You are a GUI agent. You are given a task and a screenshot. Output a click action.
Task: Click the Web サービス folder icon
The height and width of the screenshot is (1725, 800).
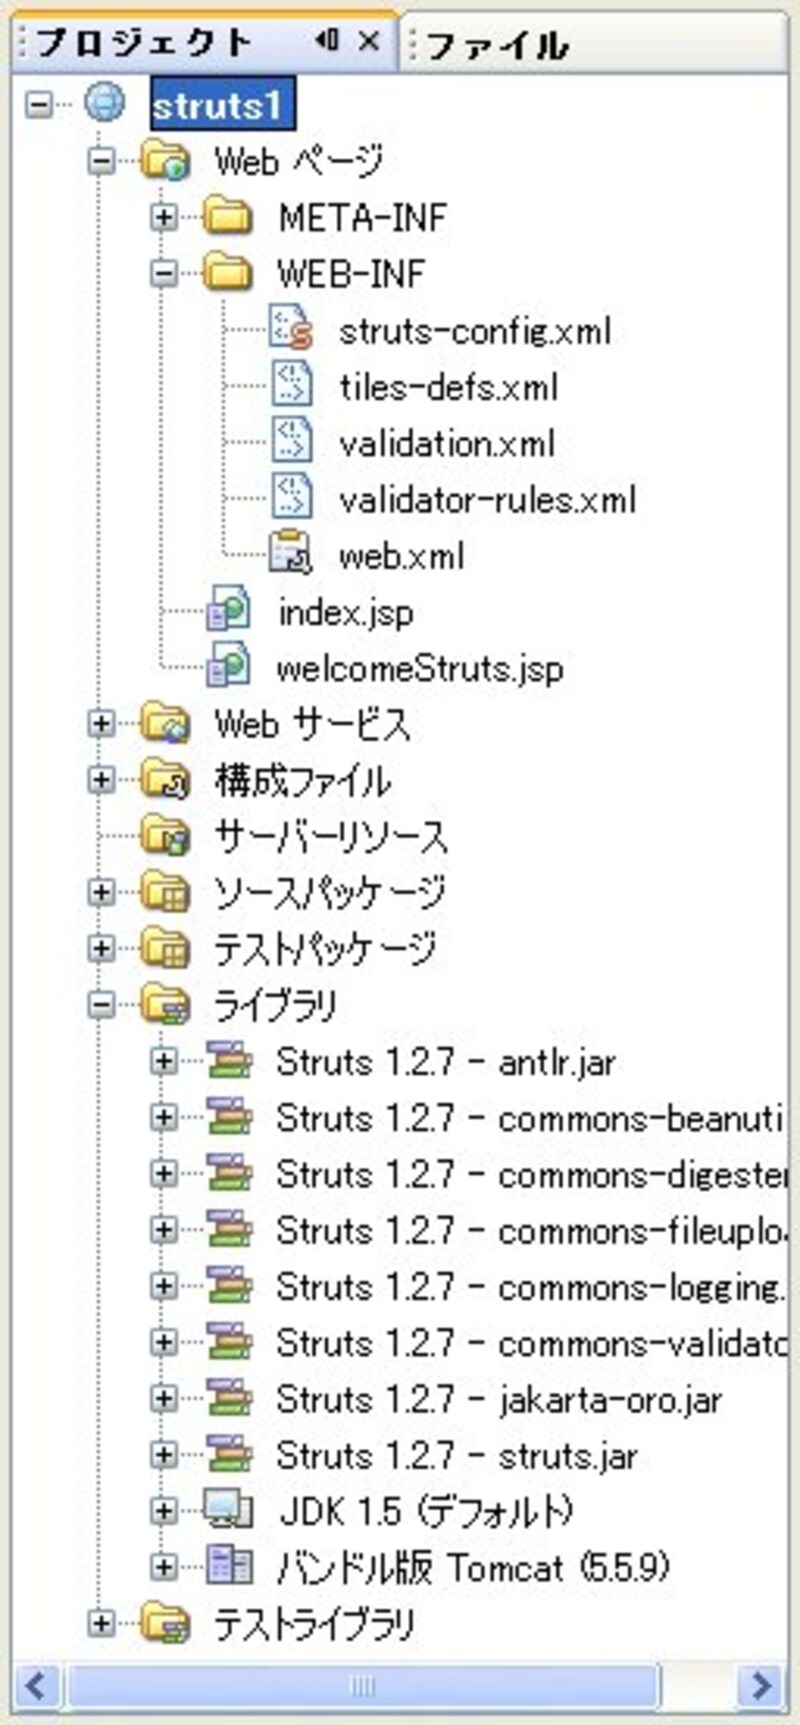(x=165, y=723)
